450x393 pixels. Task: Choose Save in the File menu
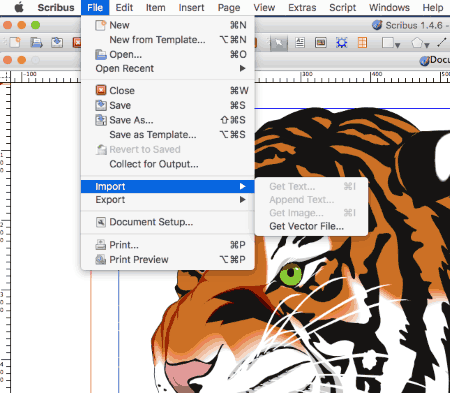(x=168, y=105)
